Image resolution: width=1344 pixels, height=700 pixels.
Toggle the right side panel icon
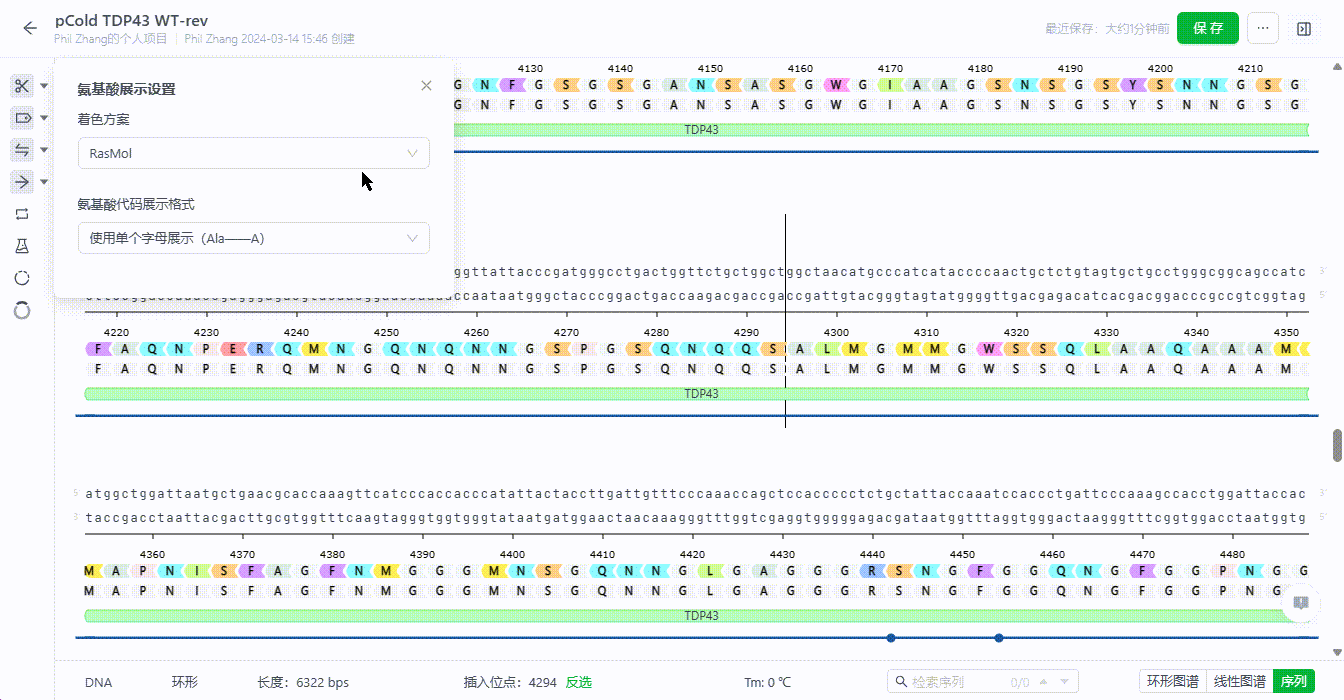point(1304,29)
